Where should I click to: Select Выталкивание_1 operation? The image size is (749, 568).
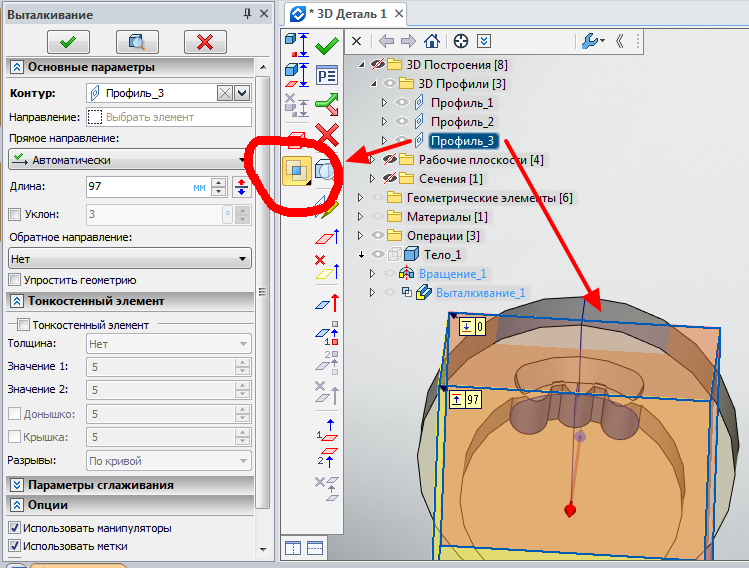click(480, 292)
